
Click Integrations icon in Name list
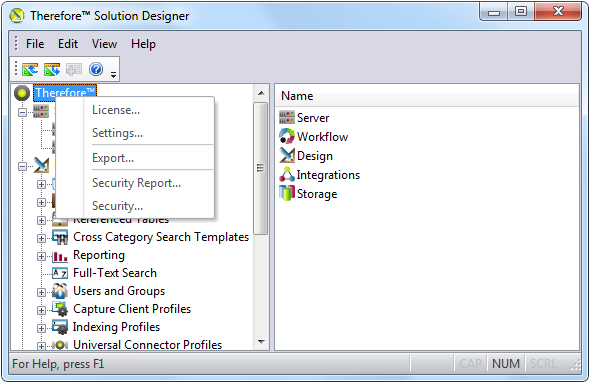click(x=287, y=175)
